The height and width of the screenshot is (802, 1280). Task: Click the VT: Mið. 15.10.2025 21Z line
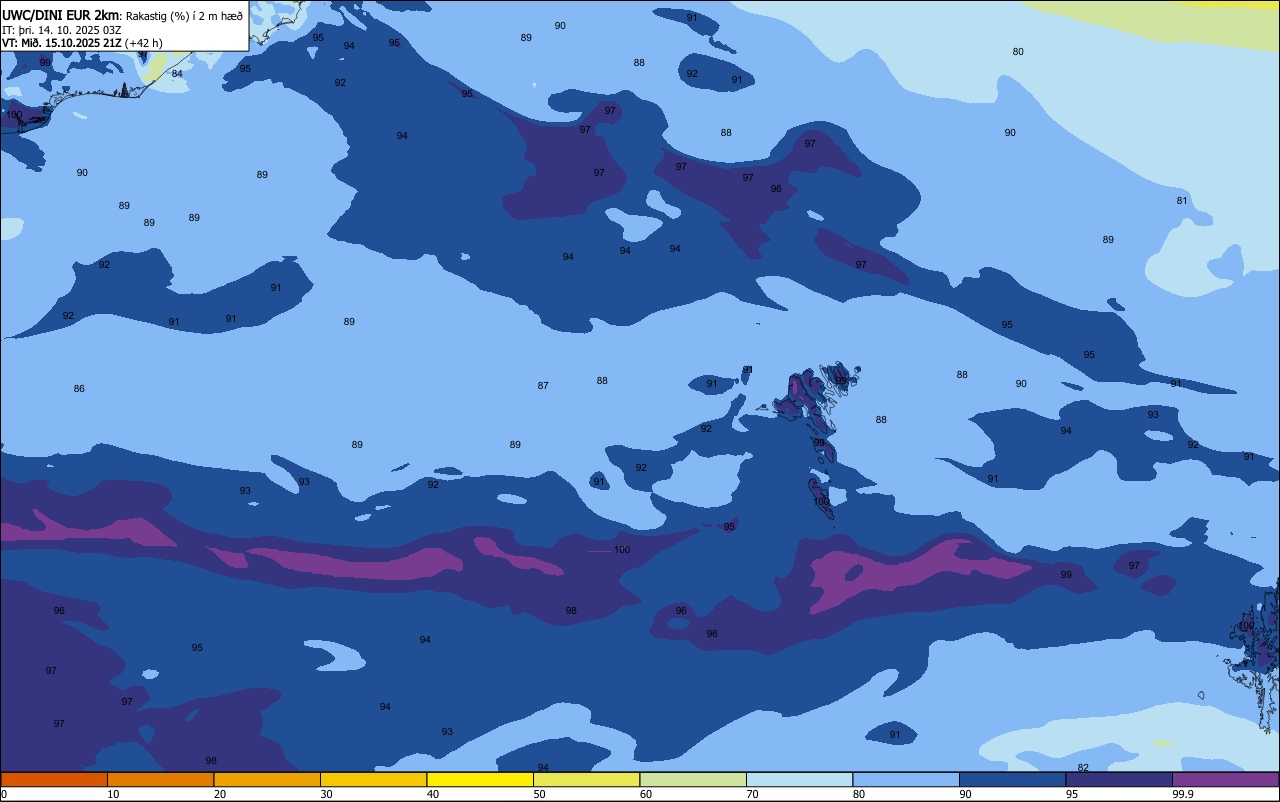[82, 43]
